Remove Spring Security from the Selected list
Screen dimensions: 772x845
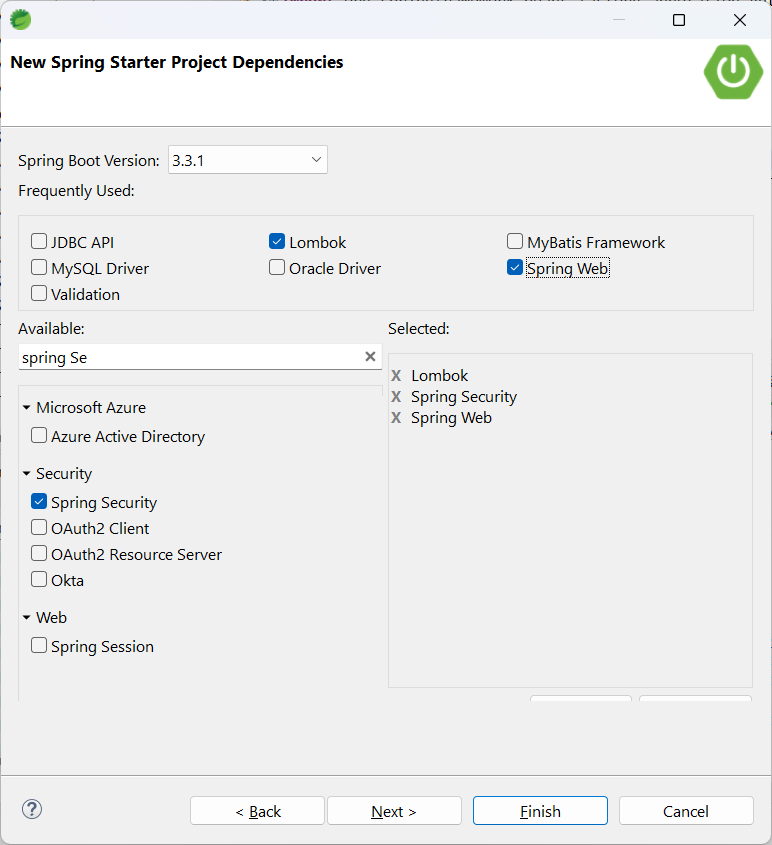396,397
